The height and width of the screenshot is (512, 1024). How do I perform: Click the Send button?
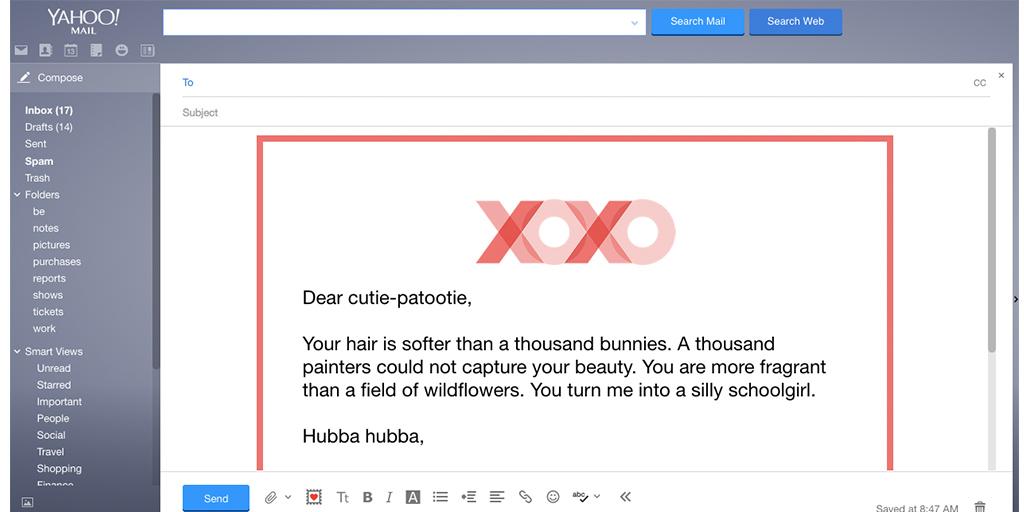click(216, 498)
